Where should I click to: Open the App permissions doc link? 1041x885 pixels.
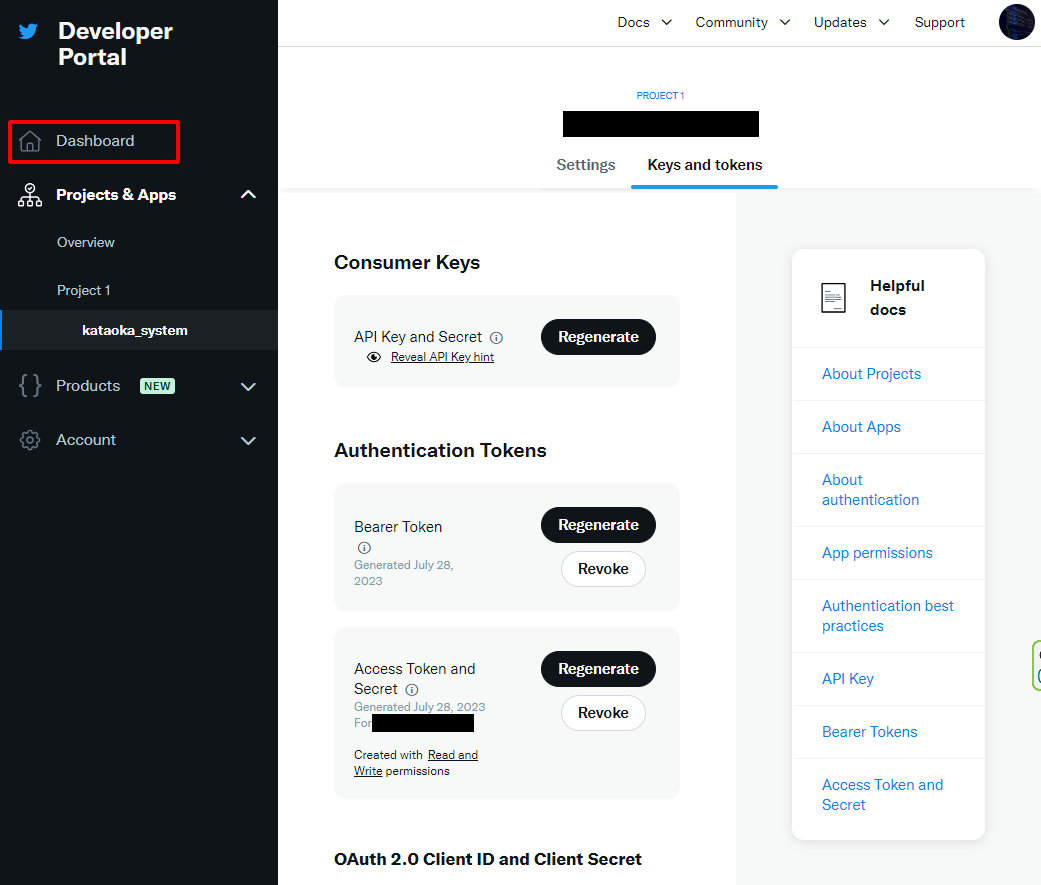877,553
